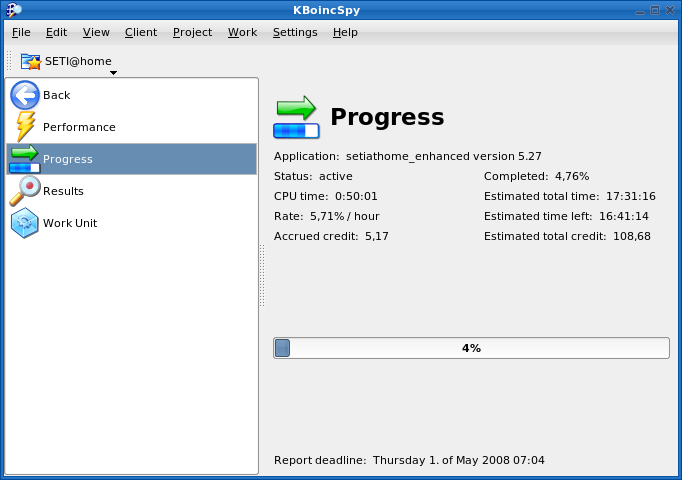This screenshot has width=682, height=480.
Task: Open the View menu
Action: point(96,32)
